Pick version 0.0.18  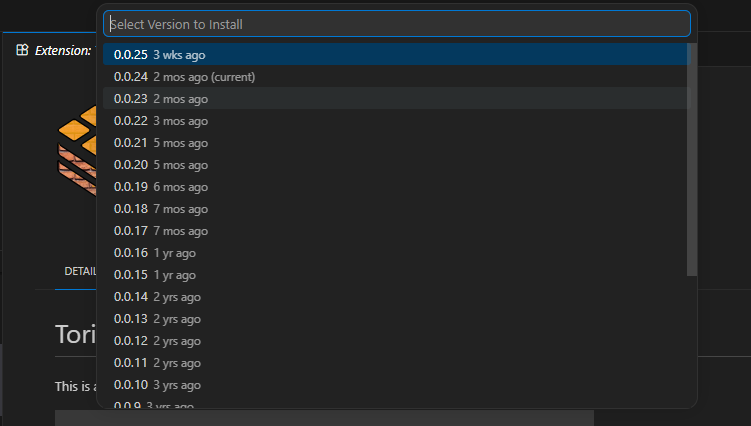(160, 209)
